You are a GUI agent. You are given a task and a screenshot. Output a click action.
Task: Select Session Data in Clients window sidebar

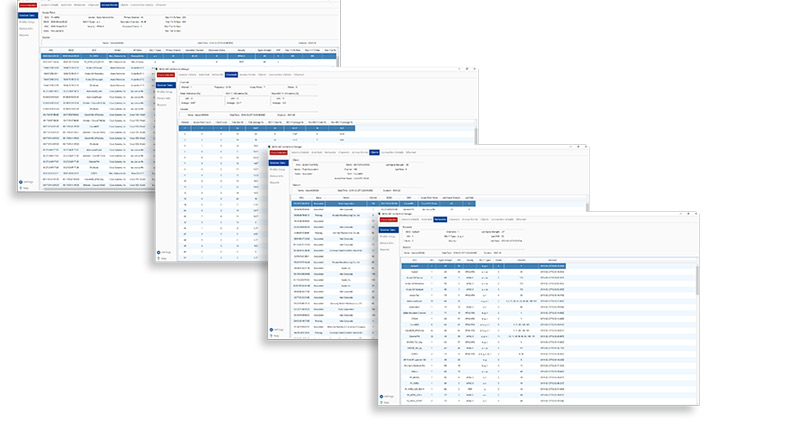click(x=279, y=163)
